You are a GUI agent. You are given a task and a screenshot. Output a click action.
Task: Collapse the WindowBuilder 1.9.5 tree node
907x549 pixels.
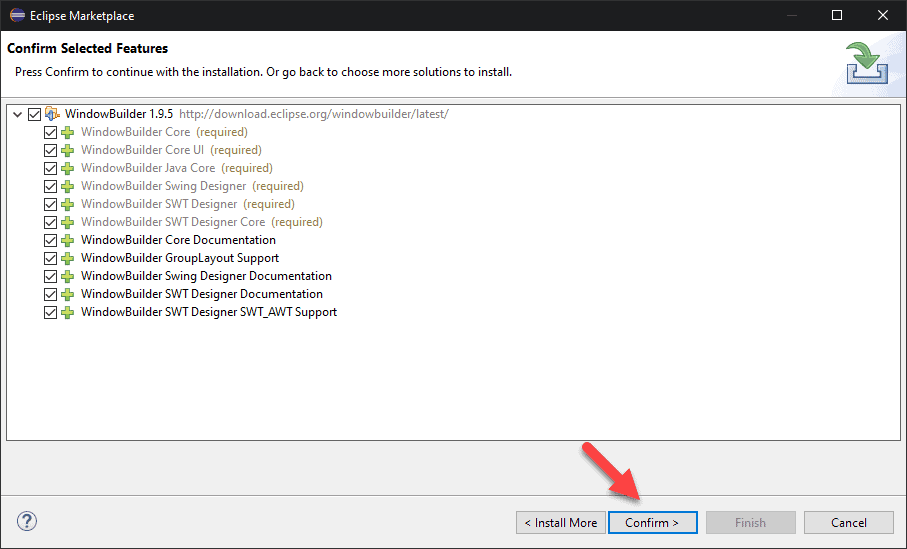18,115
